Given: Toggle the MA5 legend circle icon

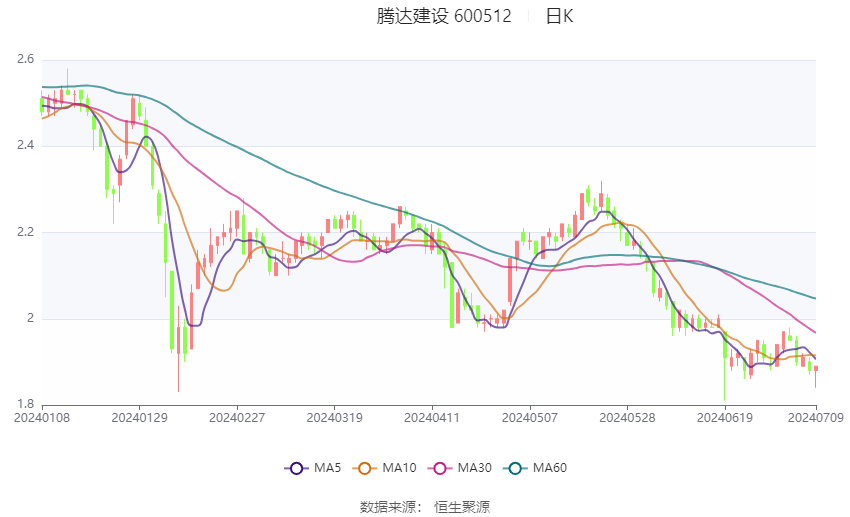Looking at the screenshot, I should [294, 467].
